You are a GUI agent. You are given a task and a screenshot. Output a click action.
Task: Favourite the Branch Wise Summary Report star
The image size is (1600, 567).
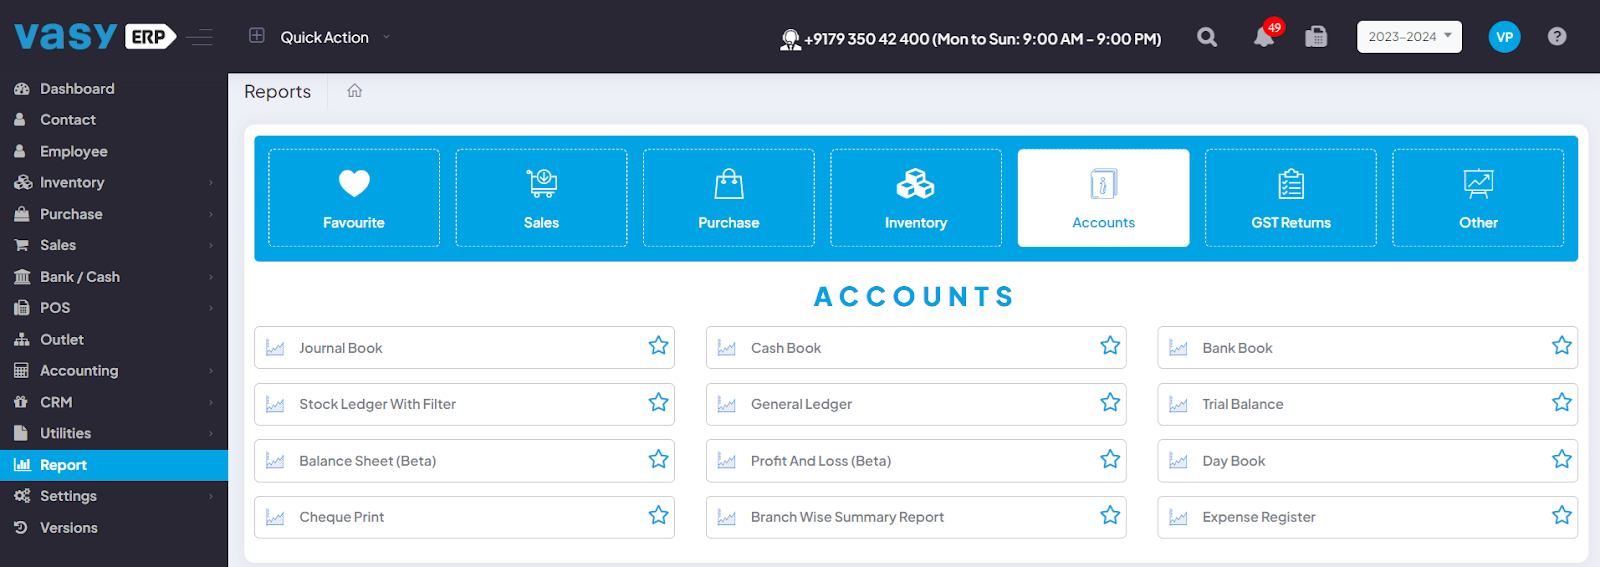1110,516
